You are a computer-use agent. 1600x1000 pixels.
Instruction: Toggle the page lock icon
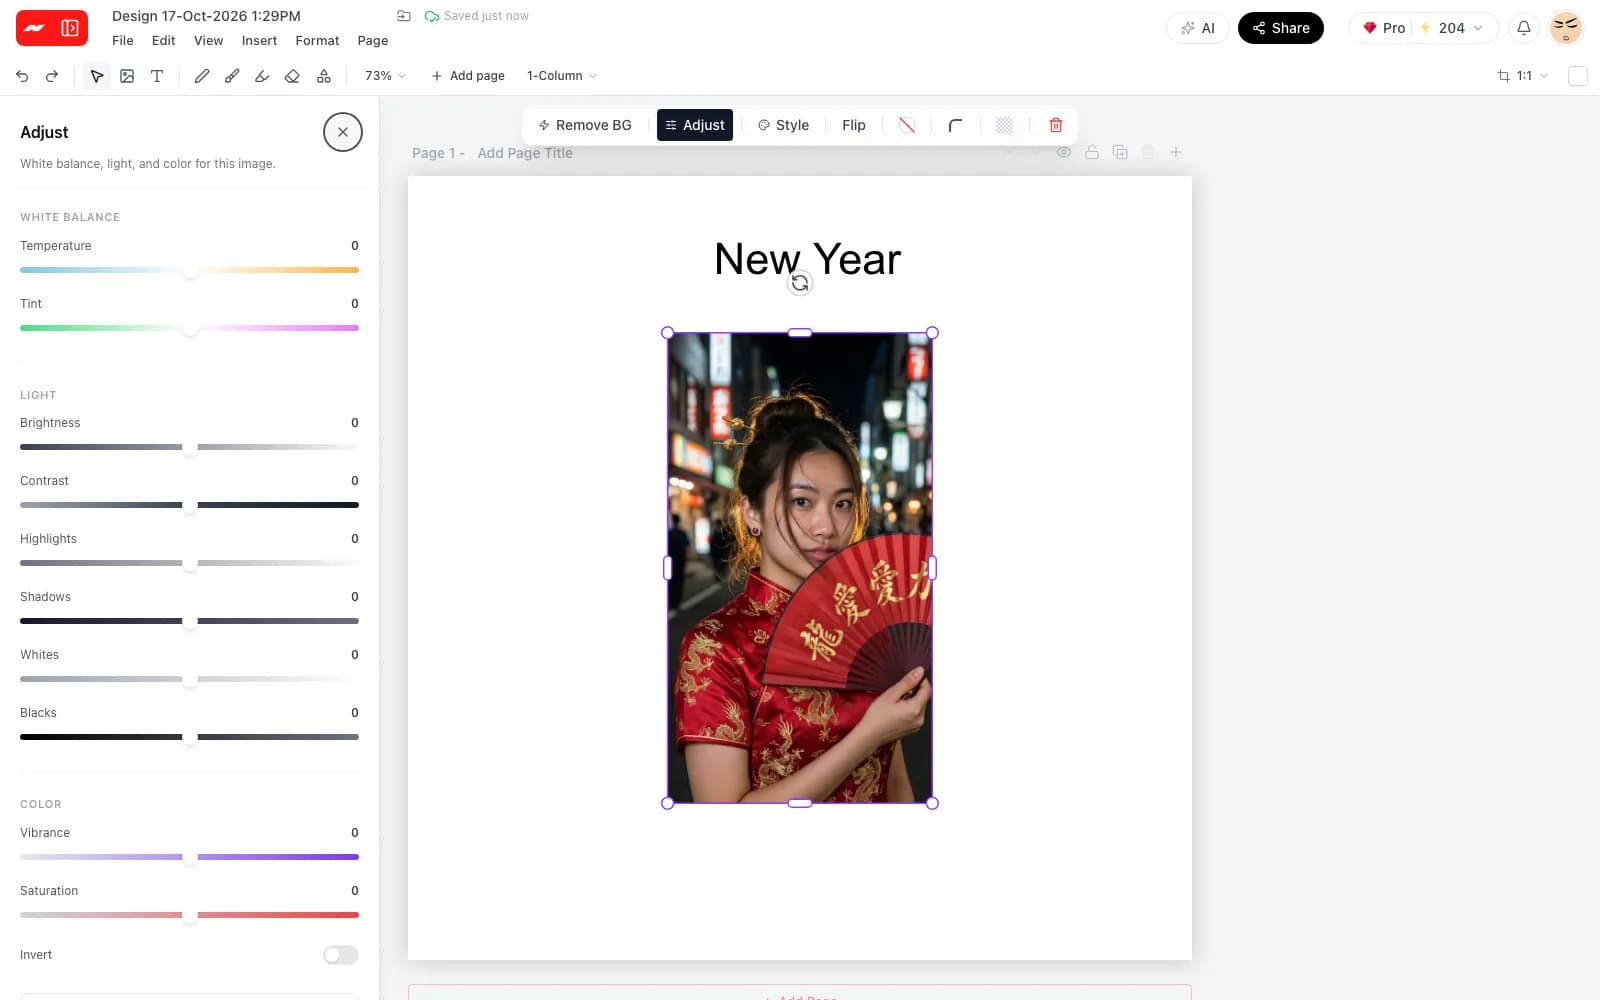coord(1092,152)
